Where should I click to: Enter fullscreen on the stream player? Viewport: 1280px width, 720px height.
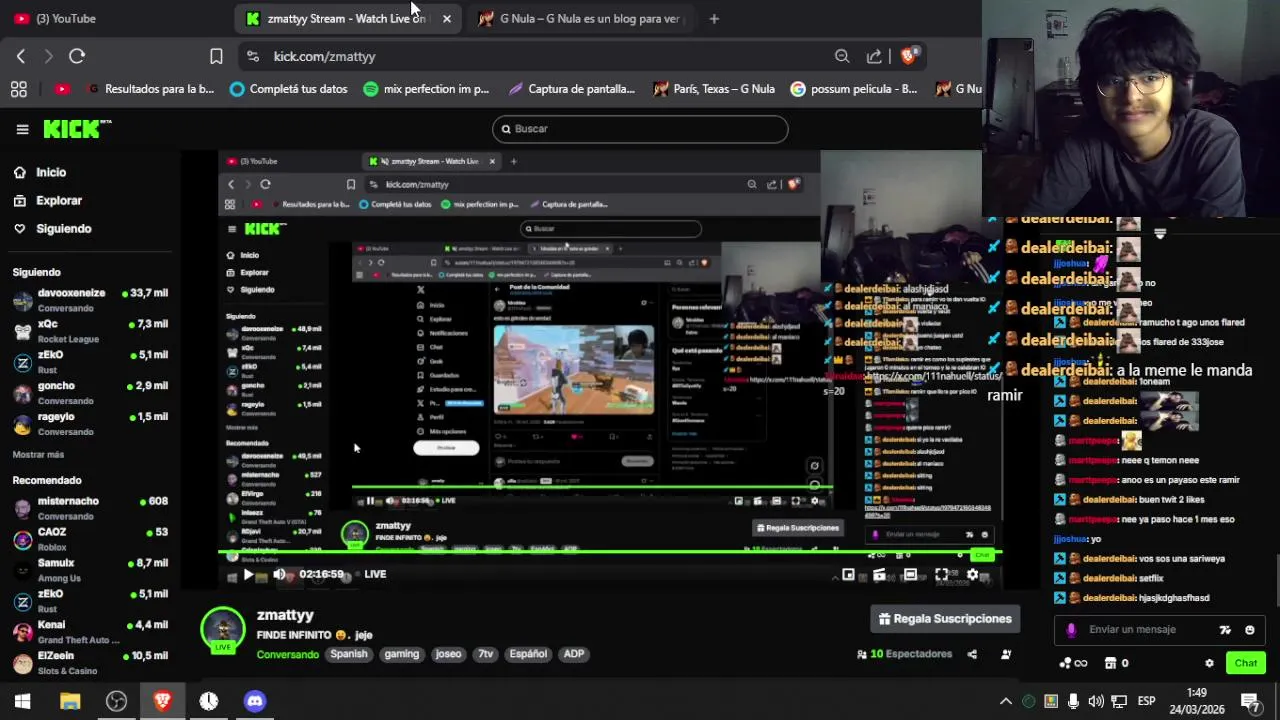[941, 574]
